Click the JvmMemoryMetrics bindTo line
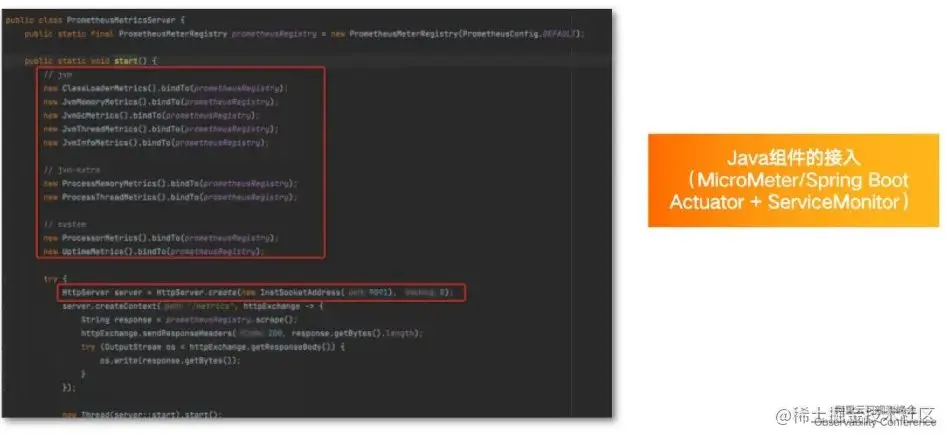951x441 pixels. pos(162,102)
